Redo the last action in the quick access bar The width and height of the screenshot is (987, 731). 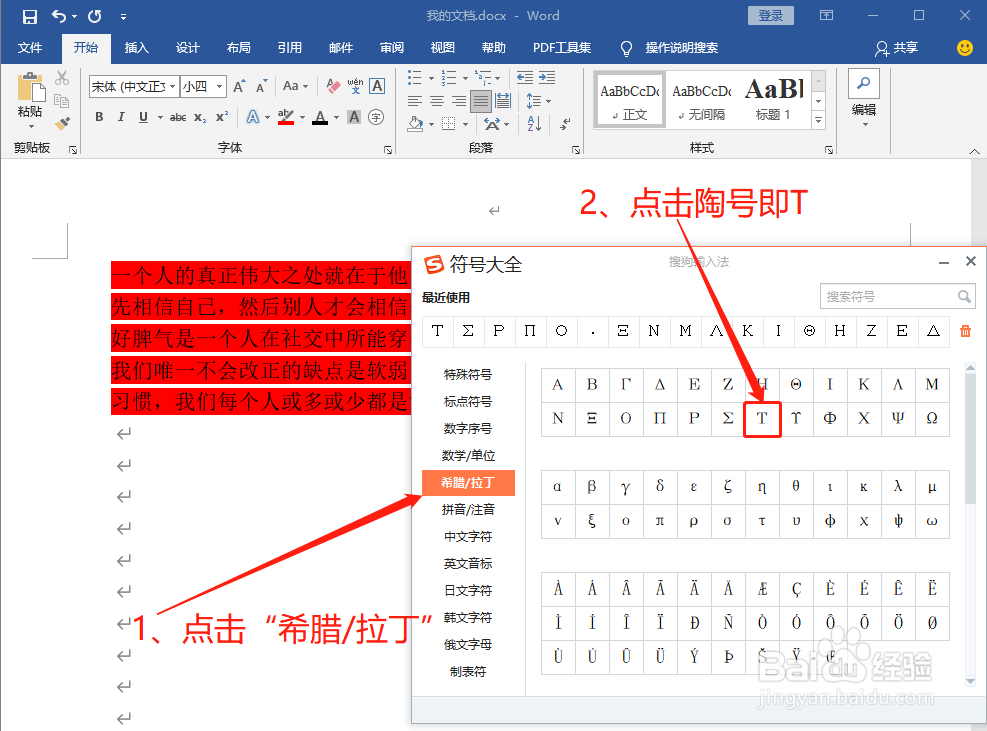coord(95,16)
